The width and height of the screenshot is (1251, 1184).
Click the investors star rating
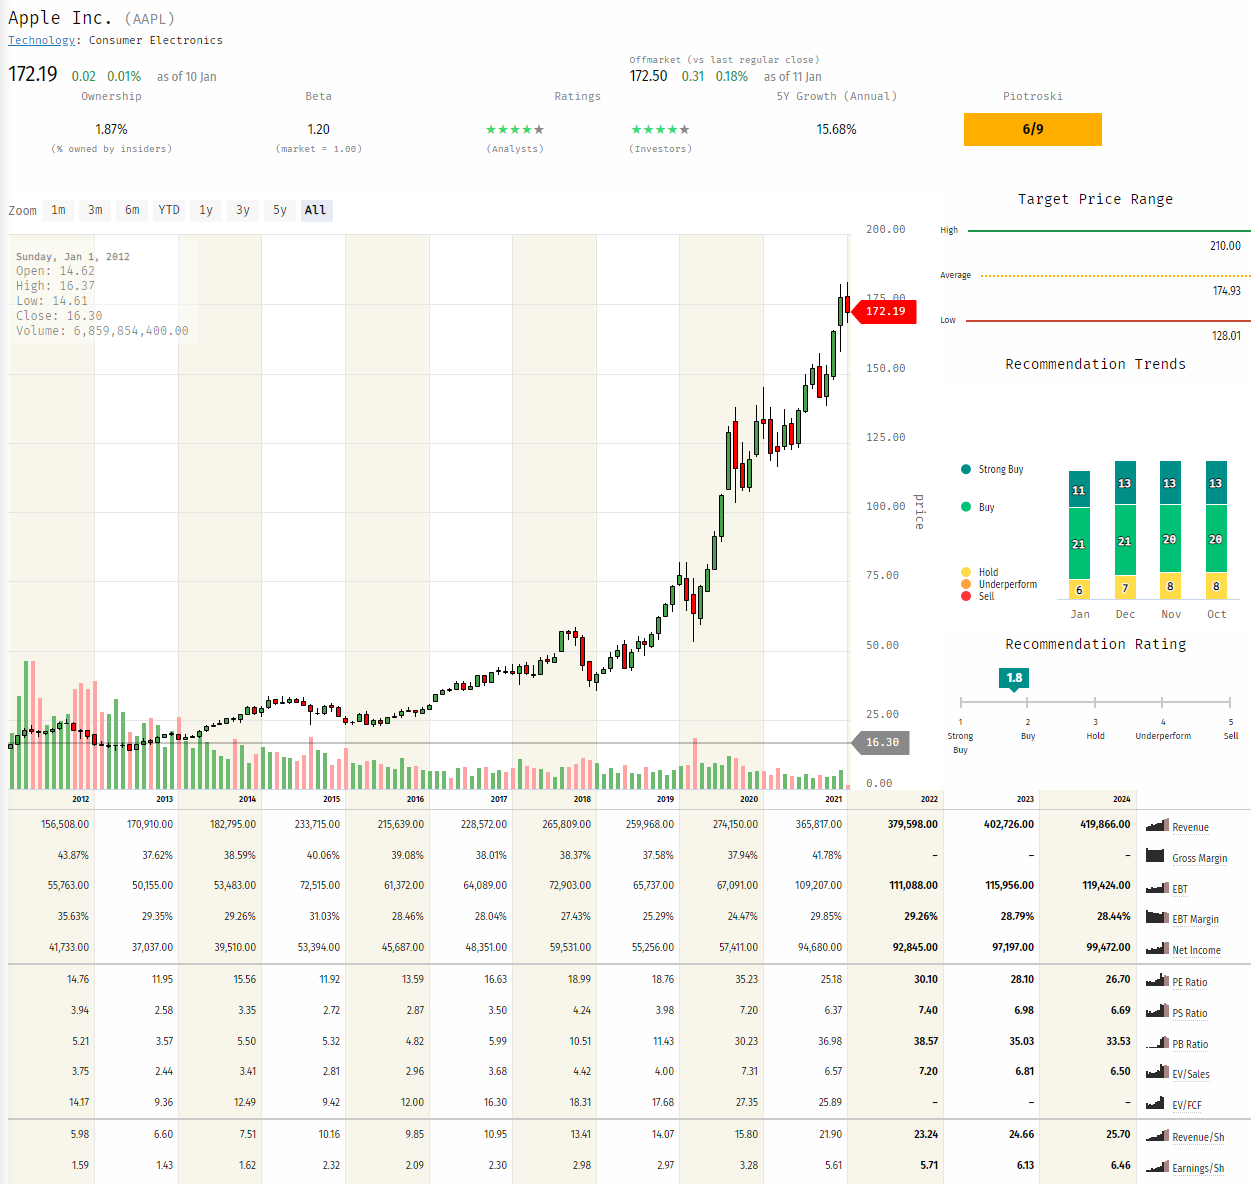tap(660, 129)
